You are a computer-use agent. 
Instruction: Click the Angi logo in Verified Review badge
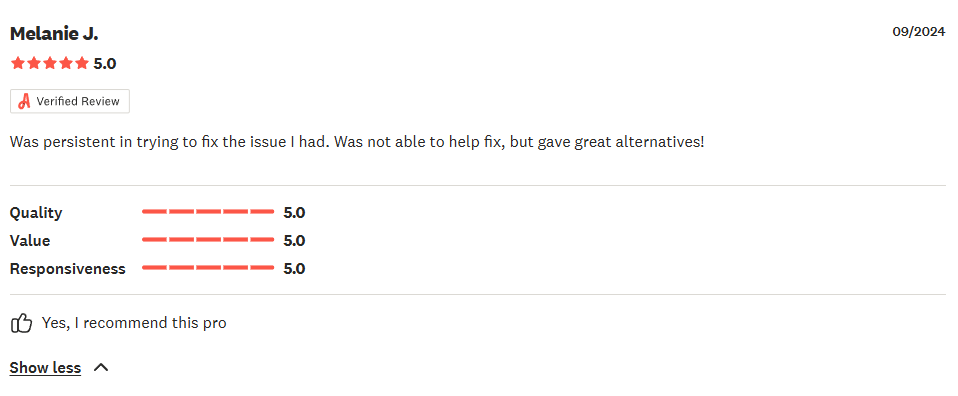tap(24, 101)
